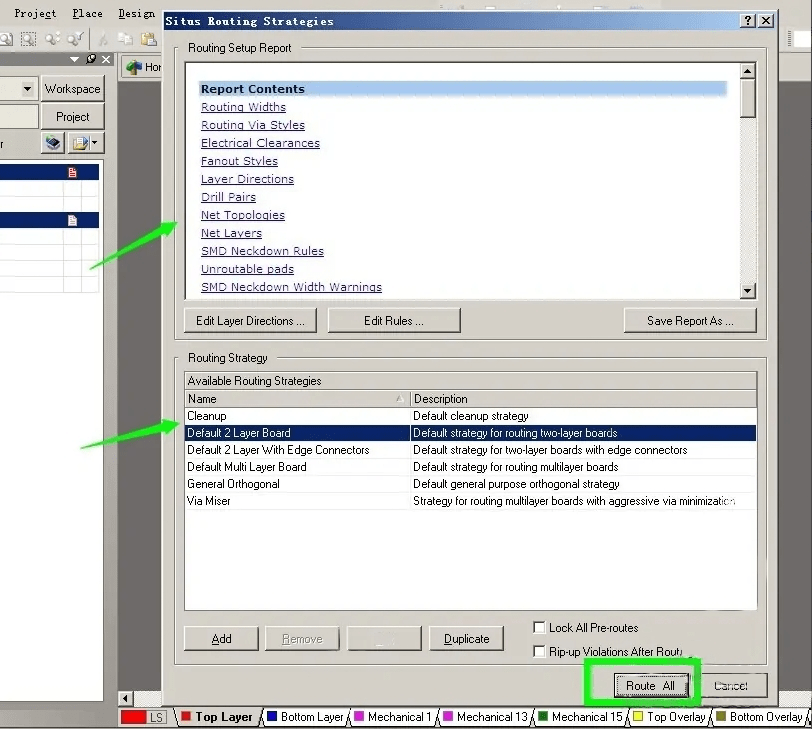Screen dimensions: 812x729
Task: Click the Home tab icon
Action: coord(134,67)
